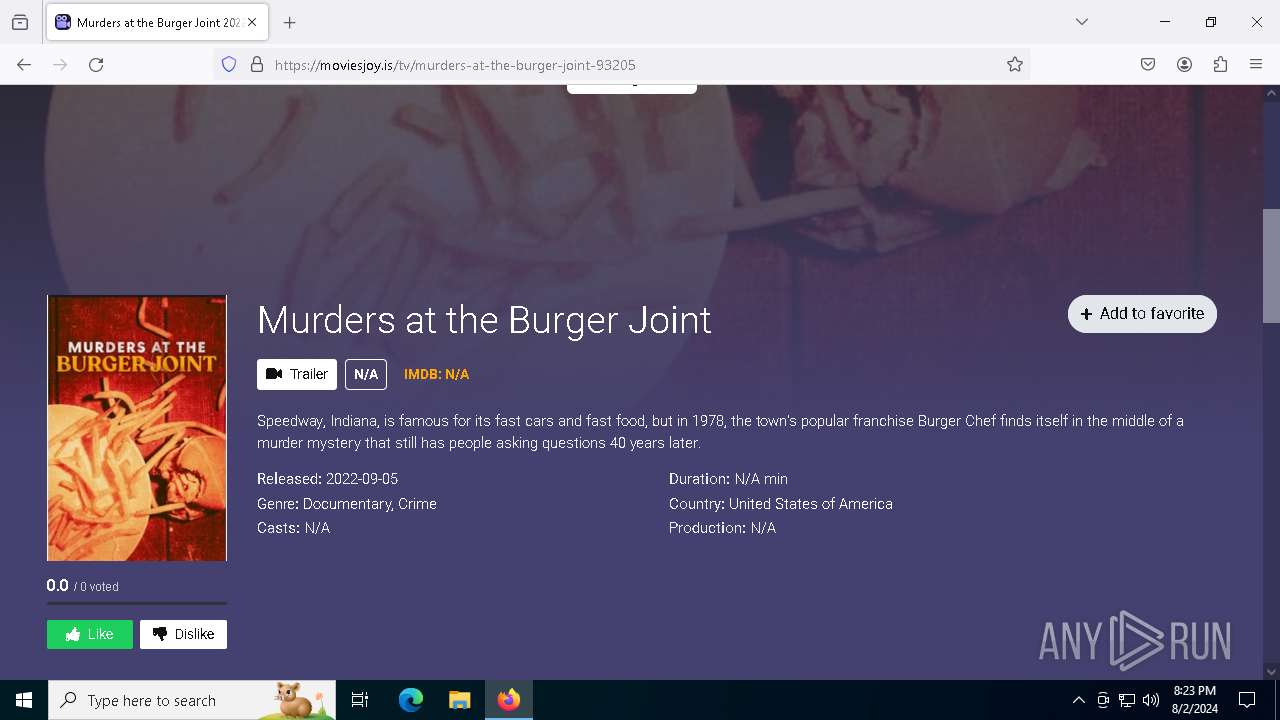This screenshot has height=720, width=1280.
Task: Dislike this show
Action: pos(184,634)
